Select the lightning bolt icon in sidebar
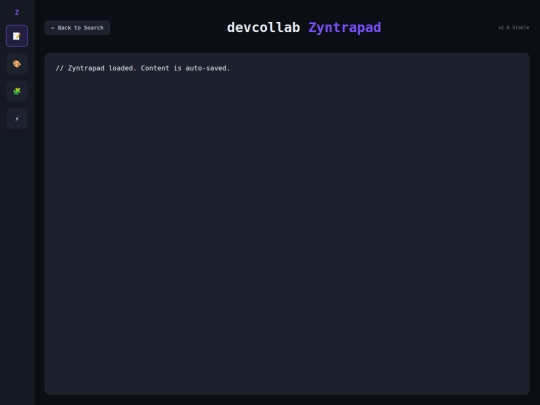This screenshot has width=540, height=405. tap(17, 119)
